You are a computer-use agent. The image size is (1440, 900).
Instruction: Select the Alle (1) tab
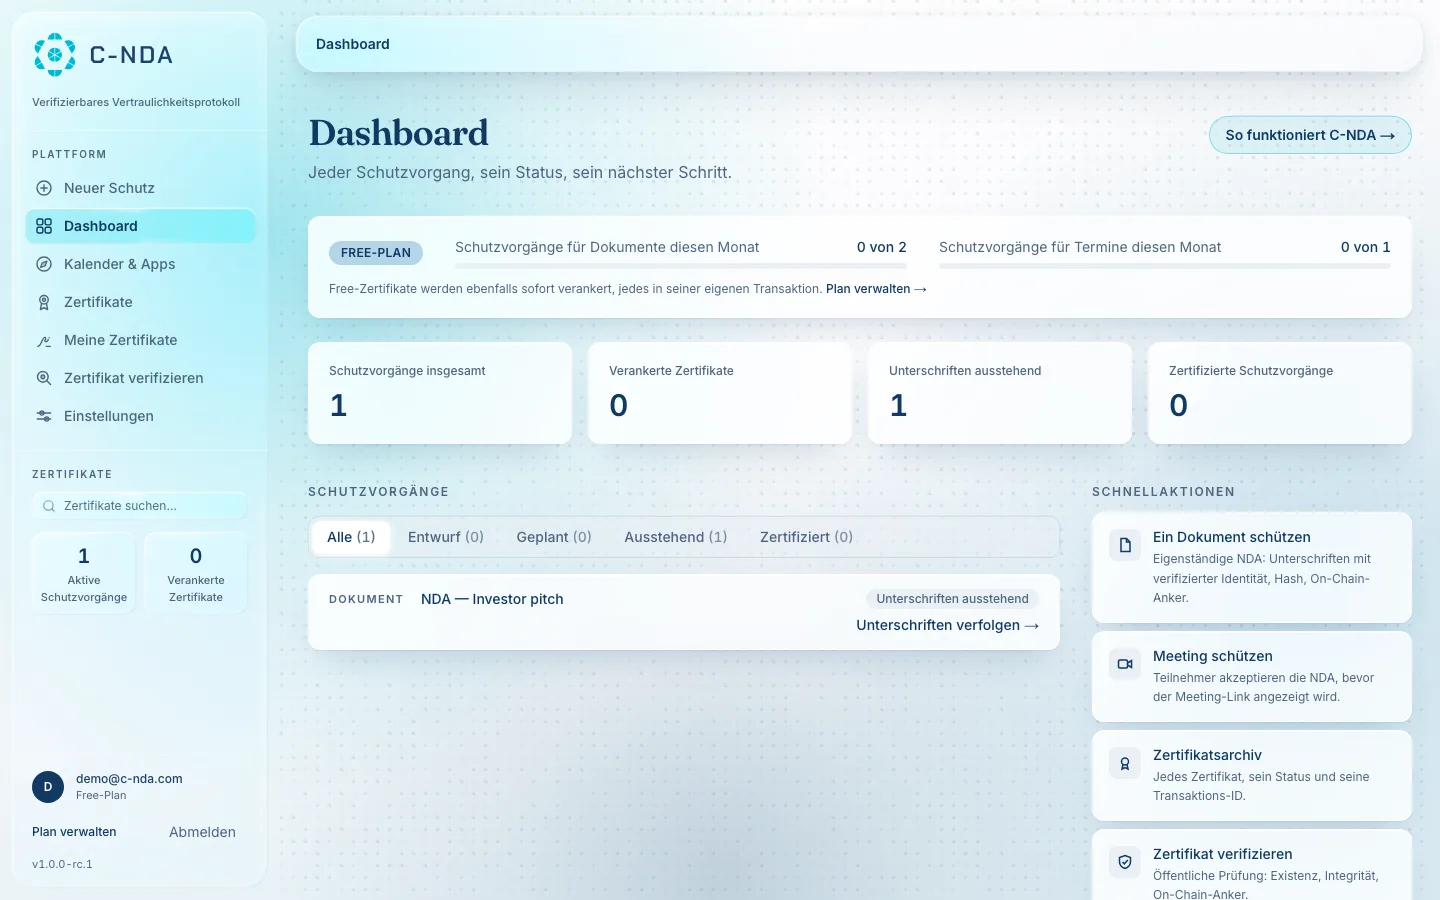pos(351,537)
